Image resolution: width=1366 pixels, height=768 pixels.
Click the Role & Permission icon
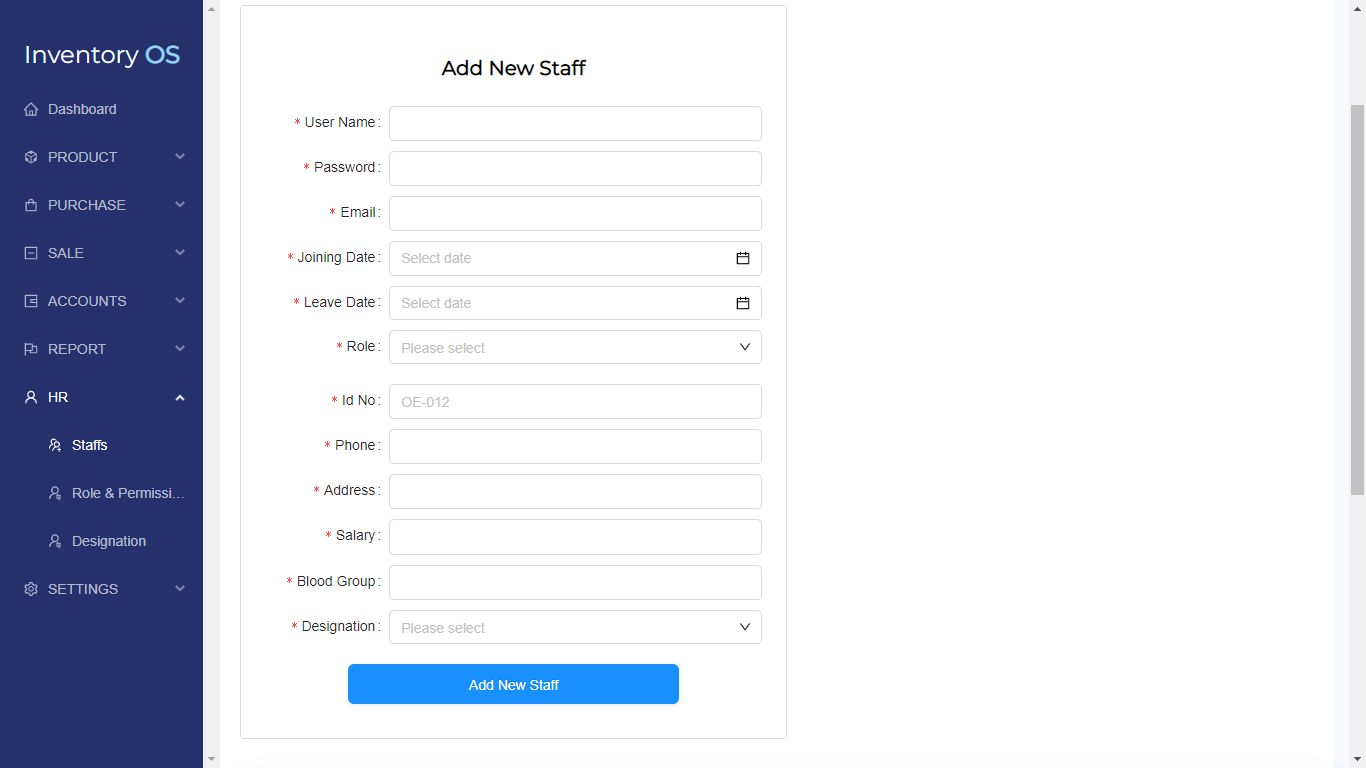(55, 493)
